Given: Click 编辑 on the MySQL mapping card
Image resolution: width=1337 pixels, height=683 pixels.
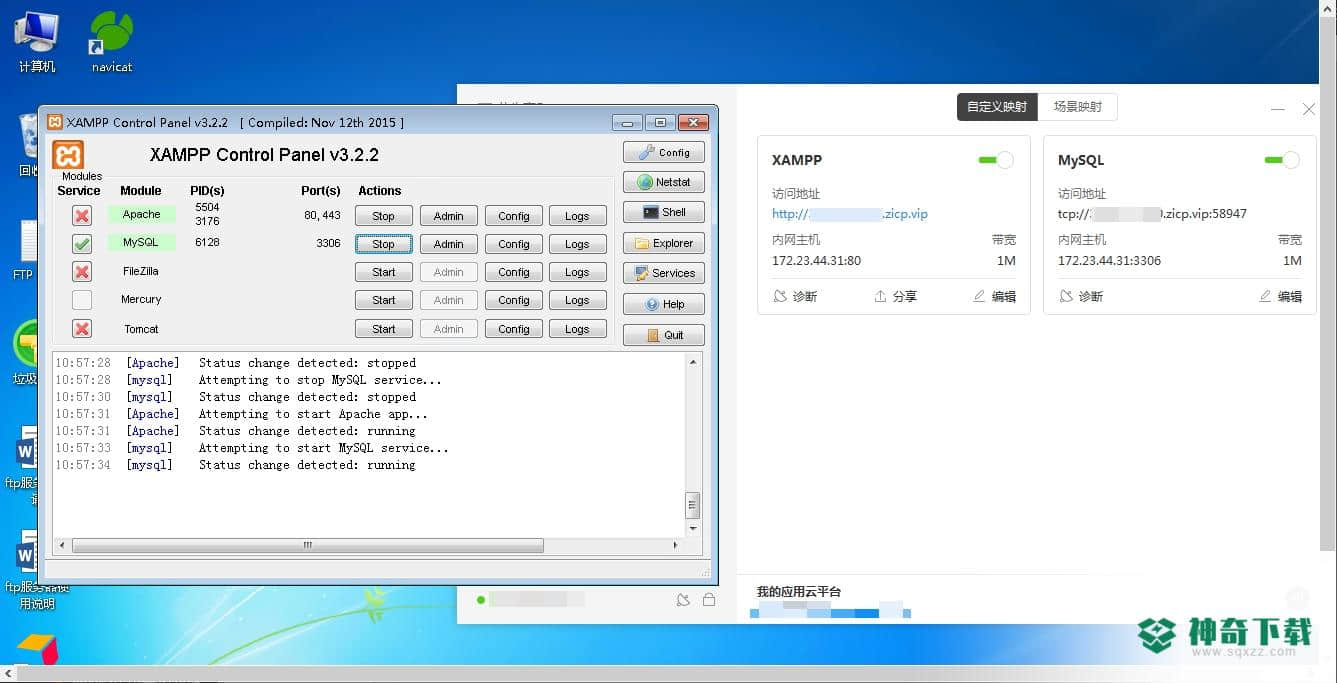Looking at the screenshot, I should point(1280,296).
